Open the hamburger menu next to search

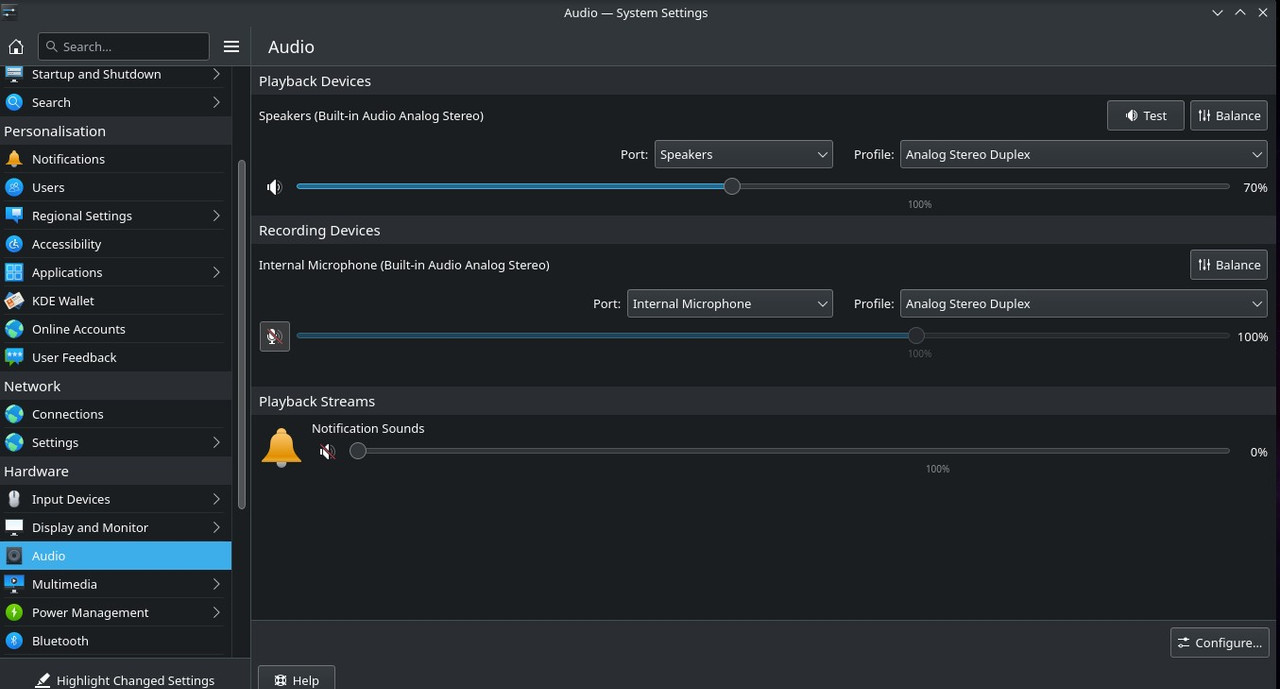pos(231,46)
